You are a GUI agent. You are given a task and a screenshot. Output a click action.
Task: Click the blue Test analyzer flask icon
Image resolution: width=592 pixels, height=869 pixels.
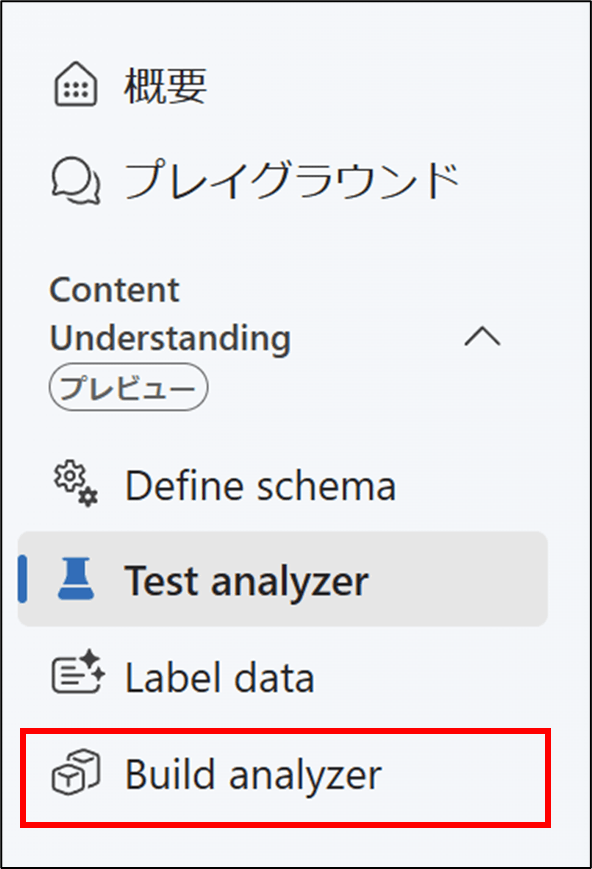76,579
